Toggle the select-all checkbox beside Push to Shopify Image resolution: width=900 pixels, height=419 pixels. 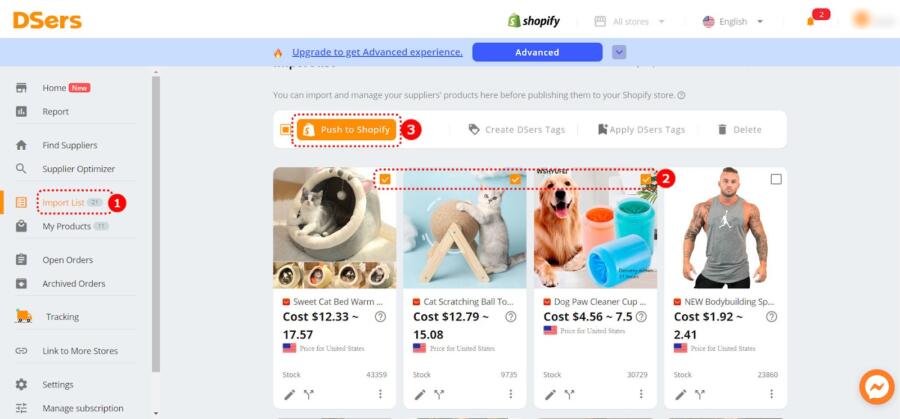tap(285, 130)
